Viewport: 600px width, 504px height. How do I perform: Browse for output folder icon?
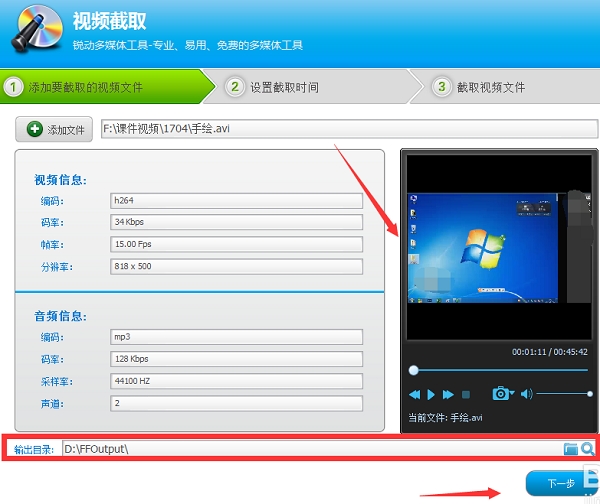(x=571, y=449)
